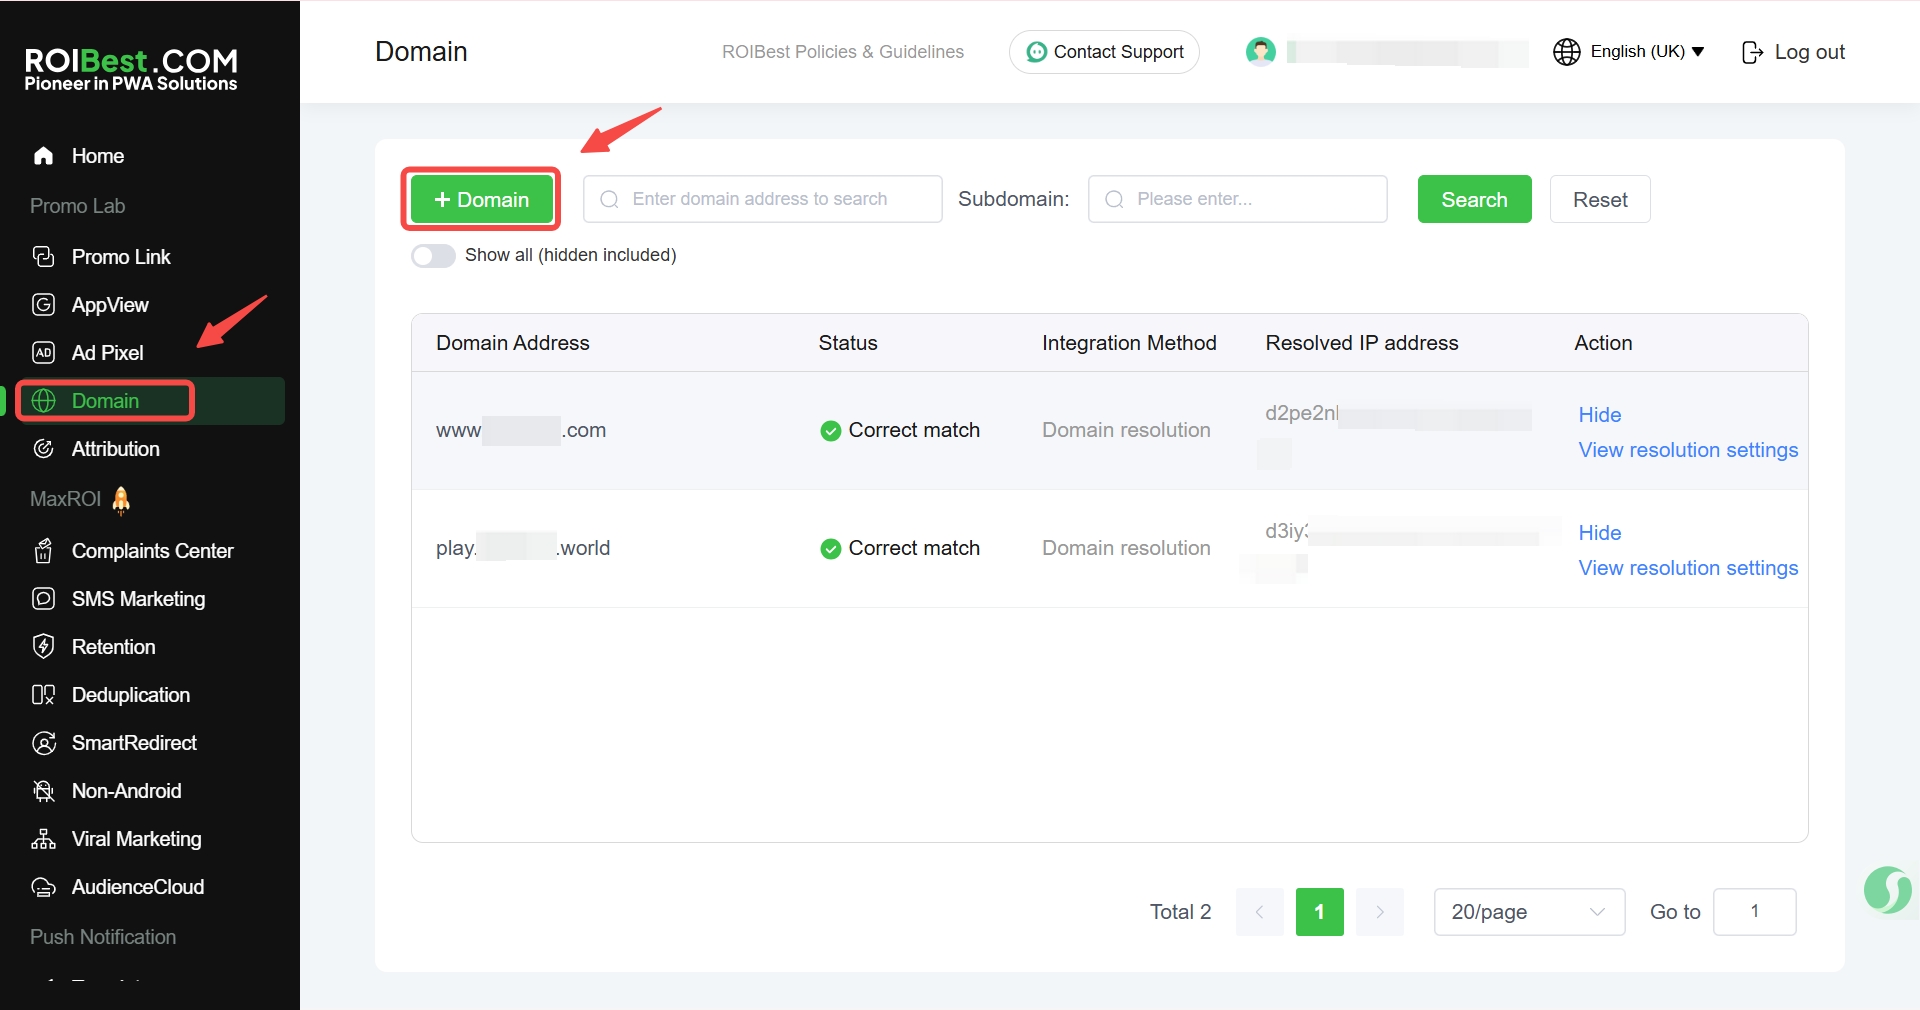The image size is (1920, 1010).
Task: Open the 20/page size dropdown
Action: [x=1529, y=912]
